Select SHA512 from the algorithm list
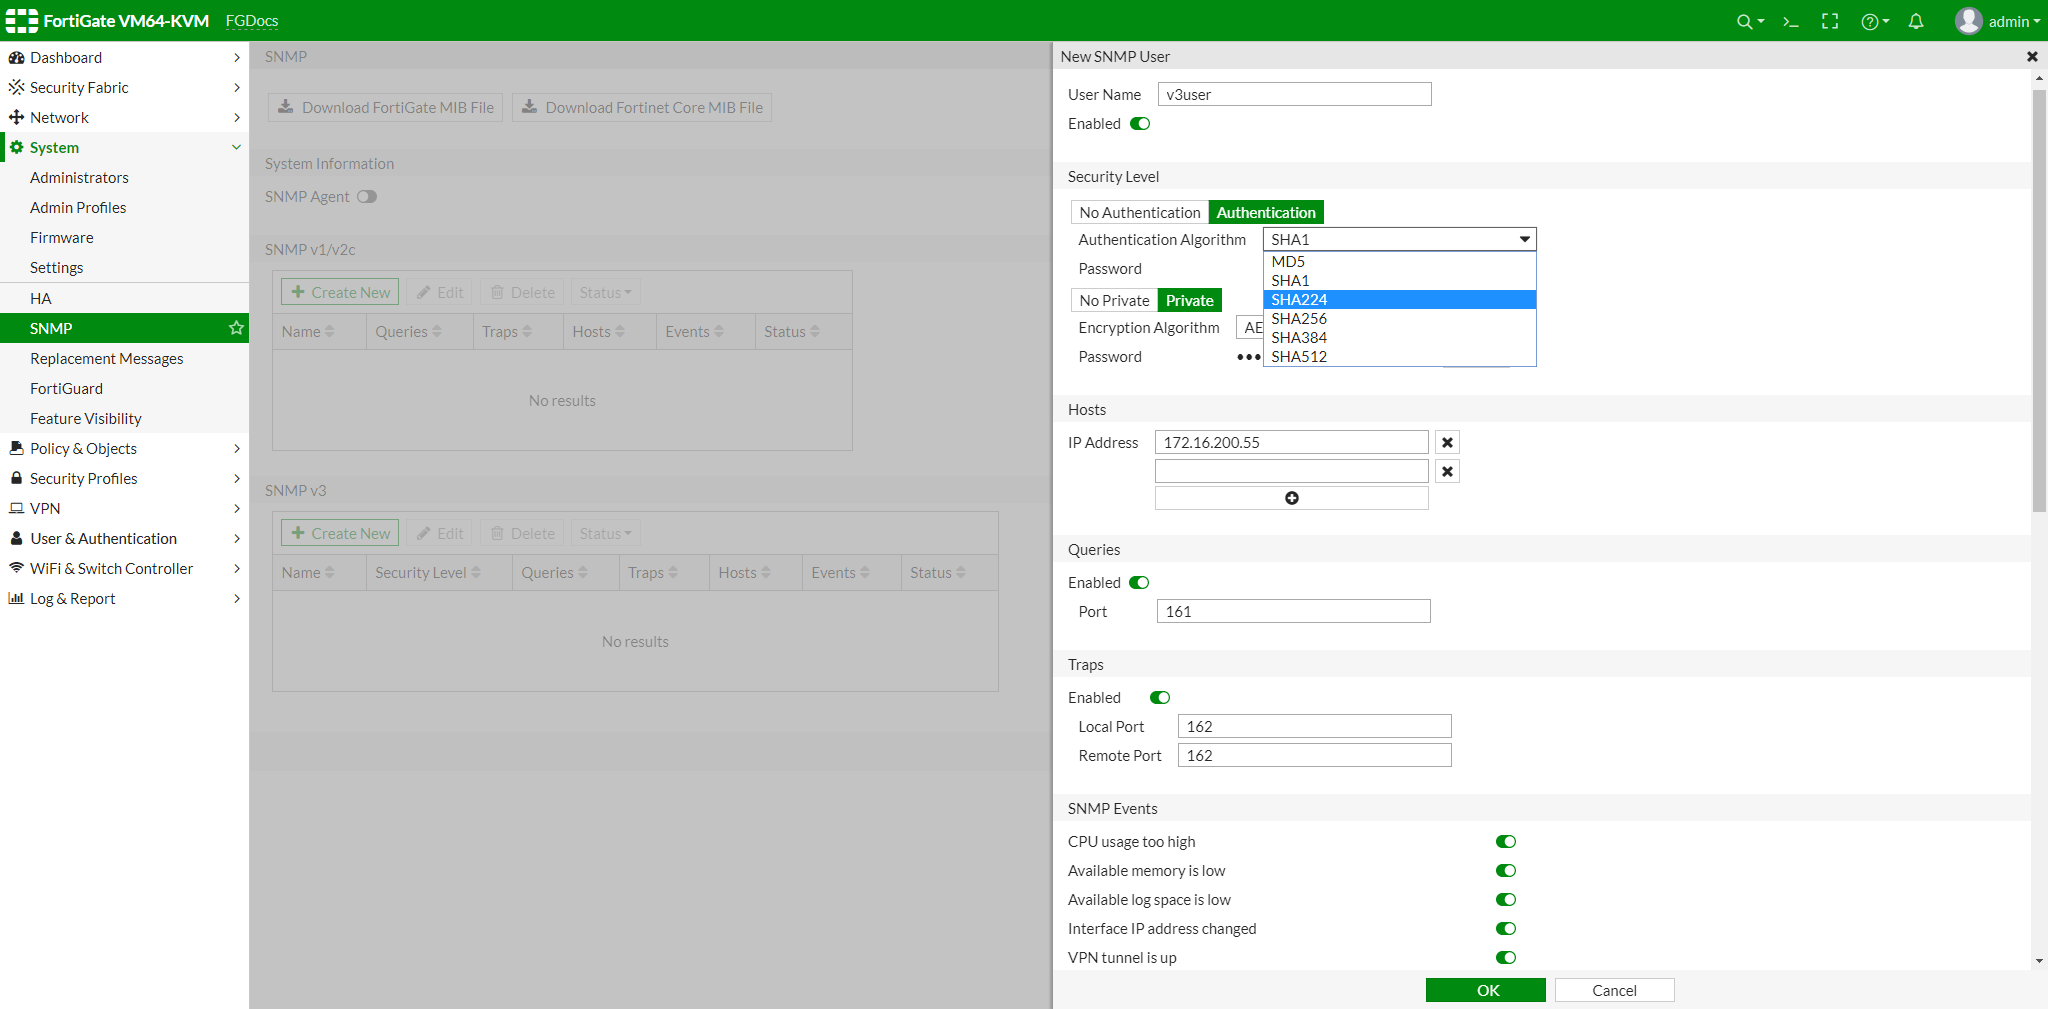The height and width of the screenshot is (1009, 2048). click(1400, 357)
